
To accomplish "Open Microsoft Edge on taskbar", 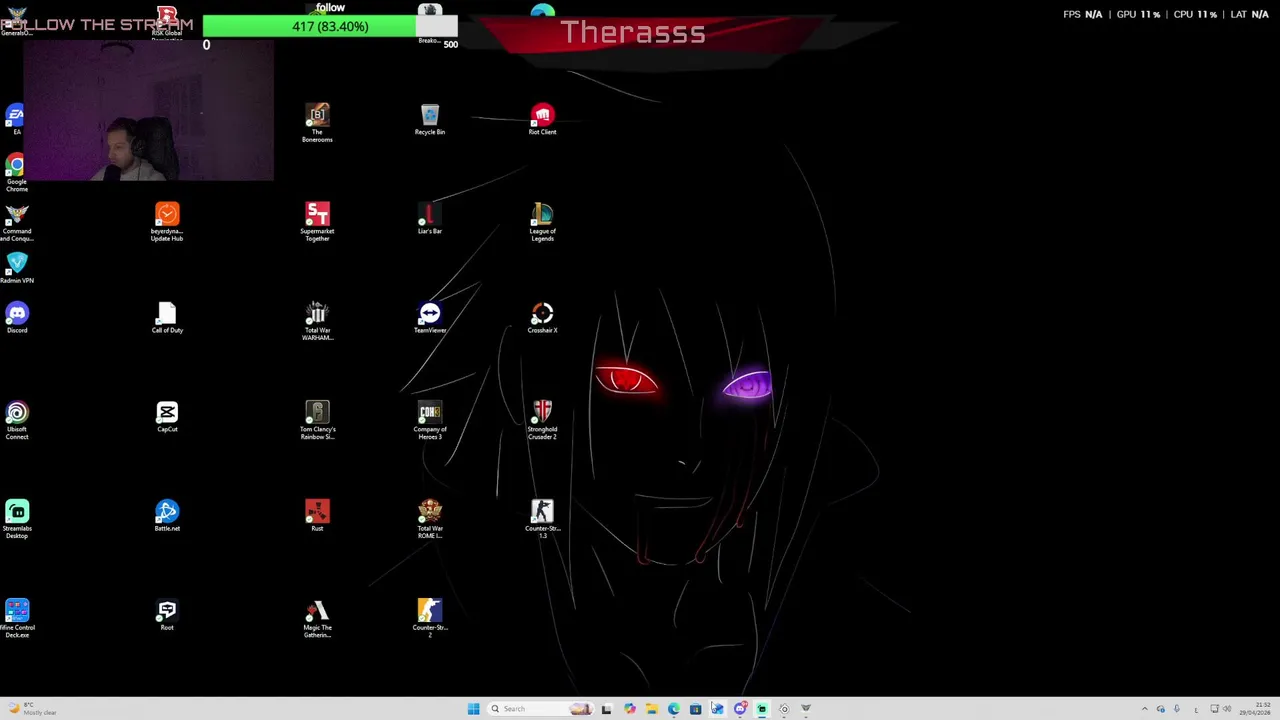I will (674, 709).
